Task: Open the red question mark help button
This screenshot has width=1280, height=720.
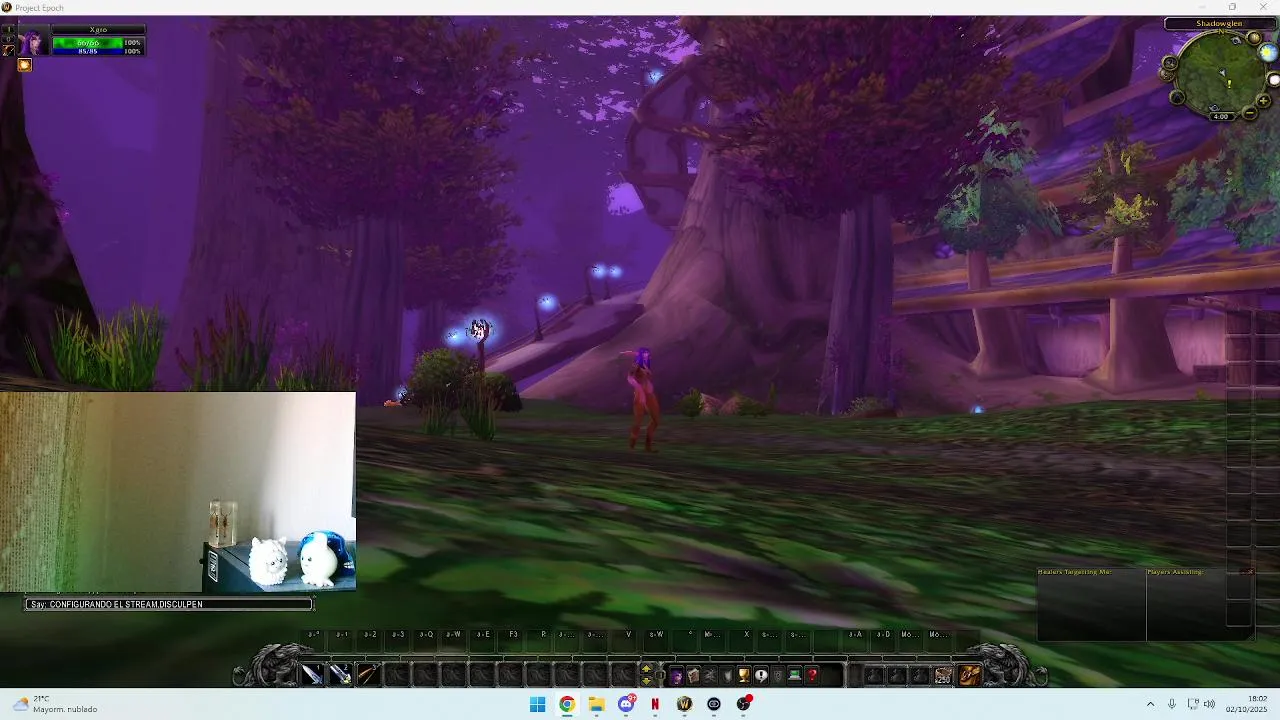Action: tap(811, 676)
